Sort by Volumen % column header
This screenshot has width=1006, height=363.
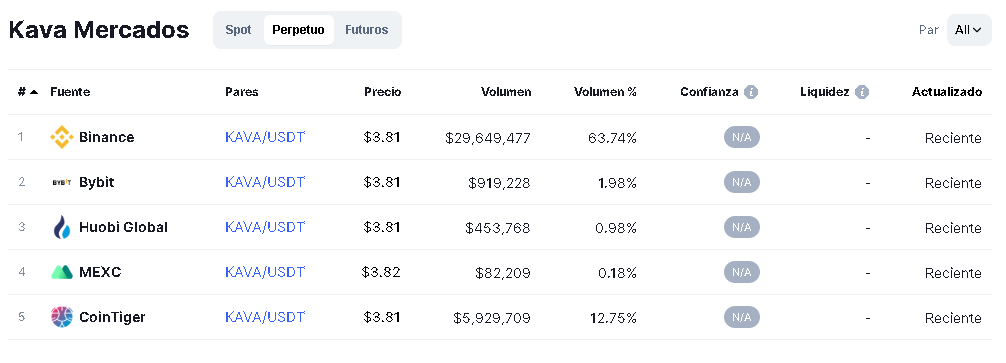point(605,92)
